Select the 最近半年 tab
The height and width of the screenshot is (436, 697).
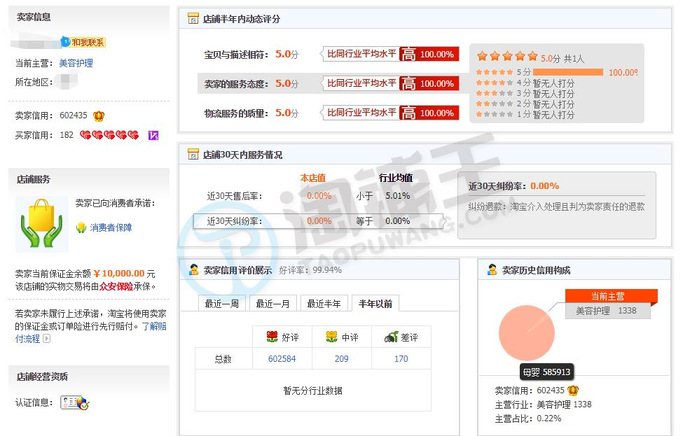(323, 304)
